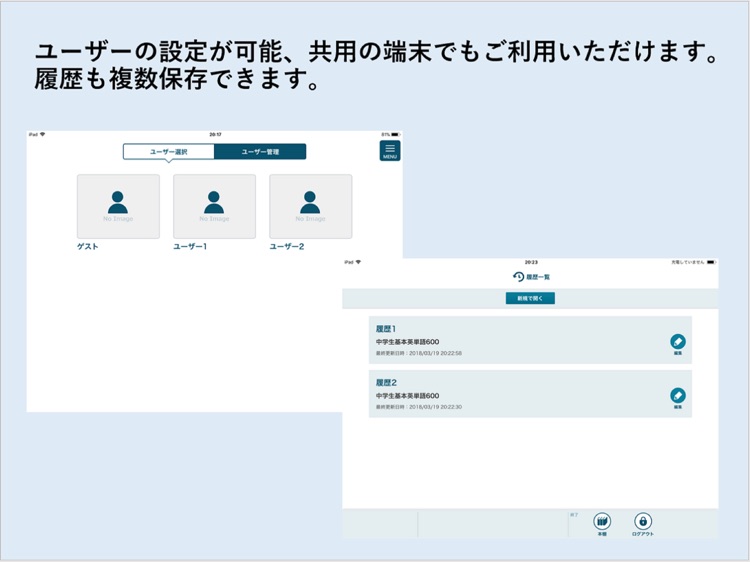
Task: Click the battery icon in the user screen status bar
Action: tap(396, 134)
